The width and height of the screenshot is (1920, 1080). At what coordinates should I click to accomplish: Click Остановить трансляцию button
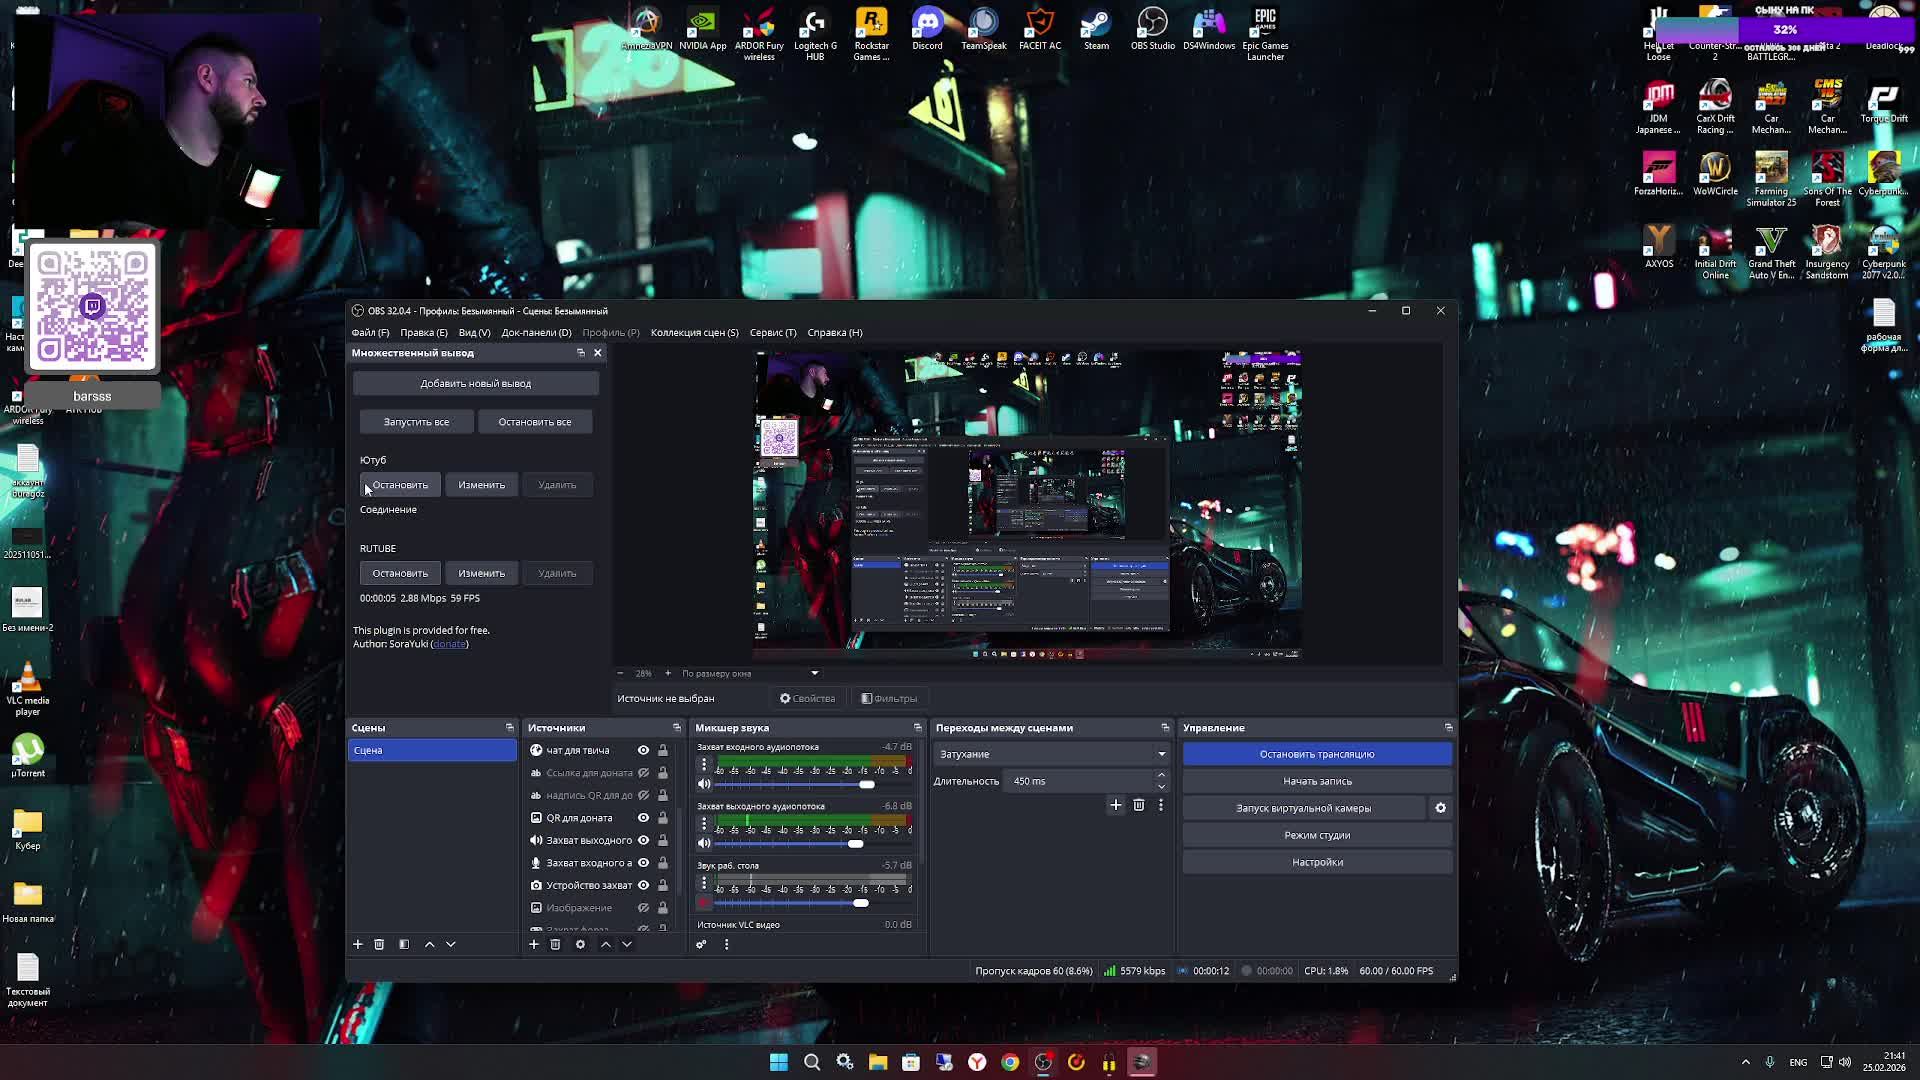tap(1316, 754)
